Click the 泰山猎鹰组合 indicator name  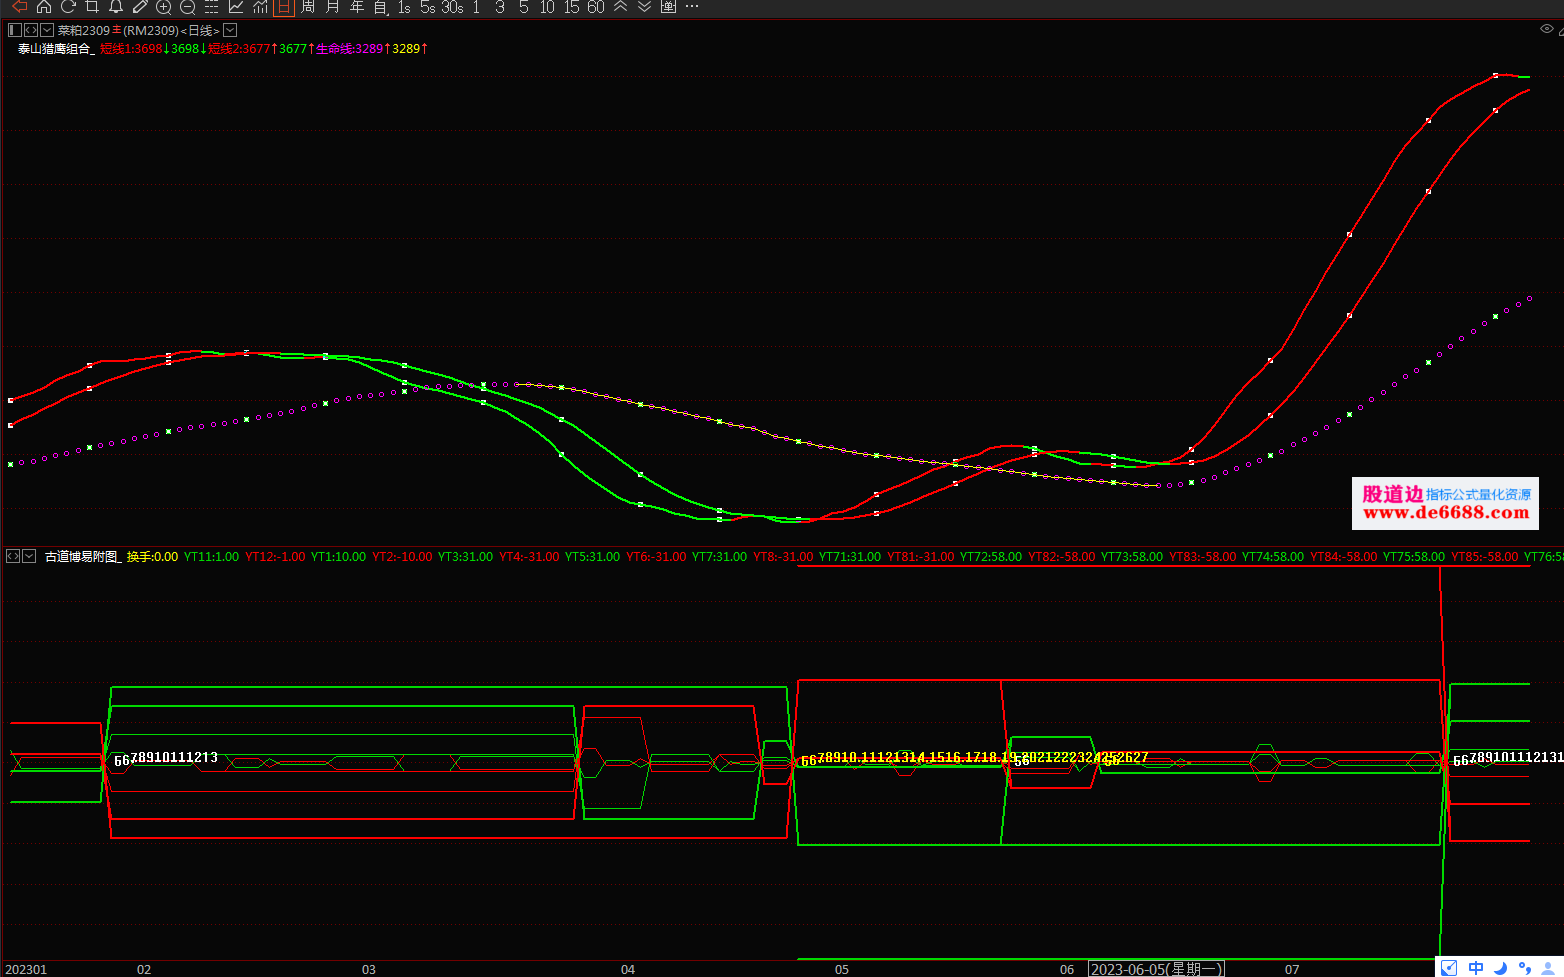point(55,49)
